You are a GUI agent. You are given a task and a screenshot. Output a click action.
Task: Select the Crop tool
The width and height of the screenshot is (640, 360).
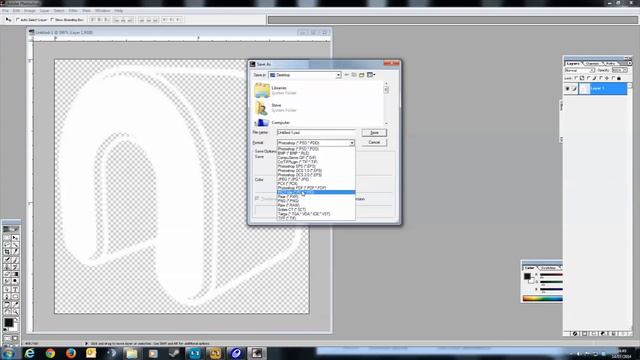[x=7, y=252]
